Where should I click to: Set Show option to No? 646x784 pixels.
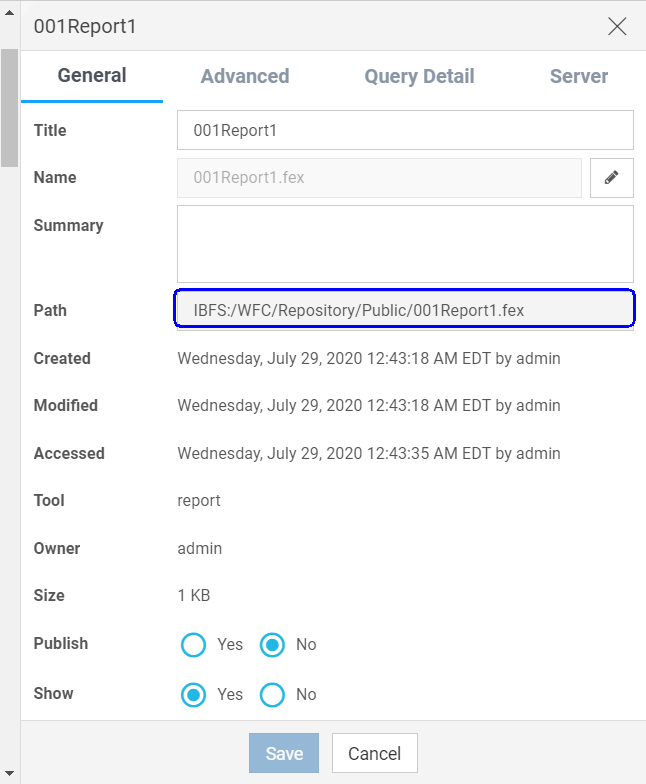272,694
